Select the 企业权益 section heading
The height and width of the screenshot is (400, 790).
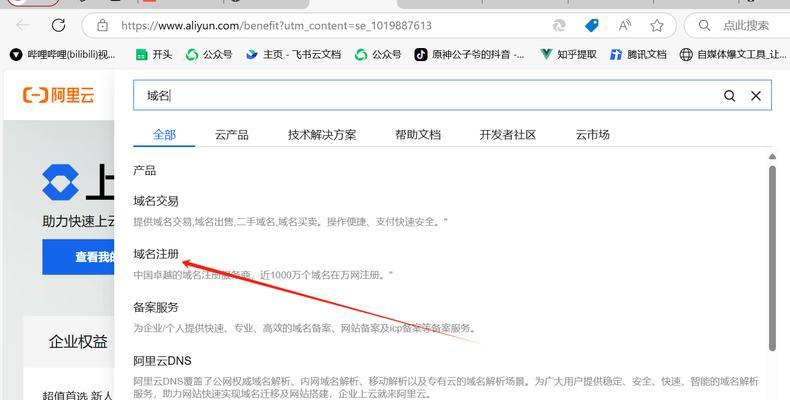tap(78, 342)
